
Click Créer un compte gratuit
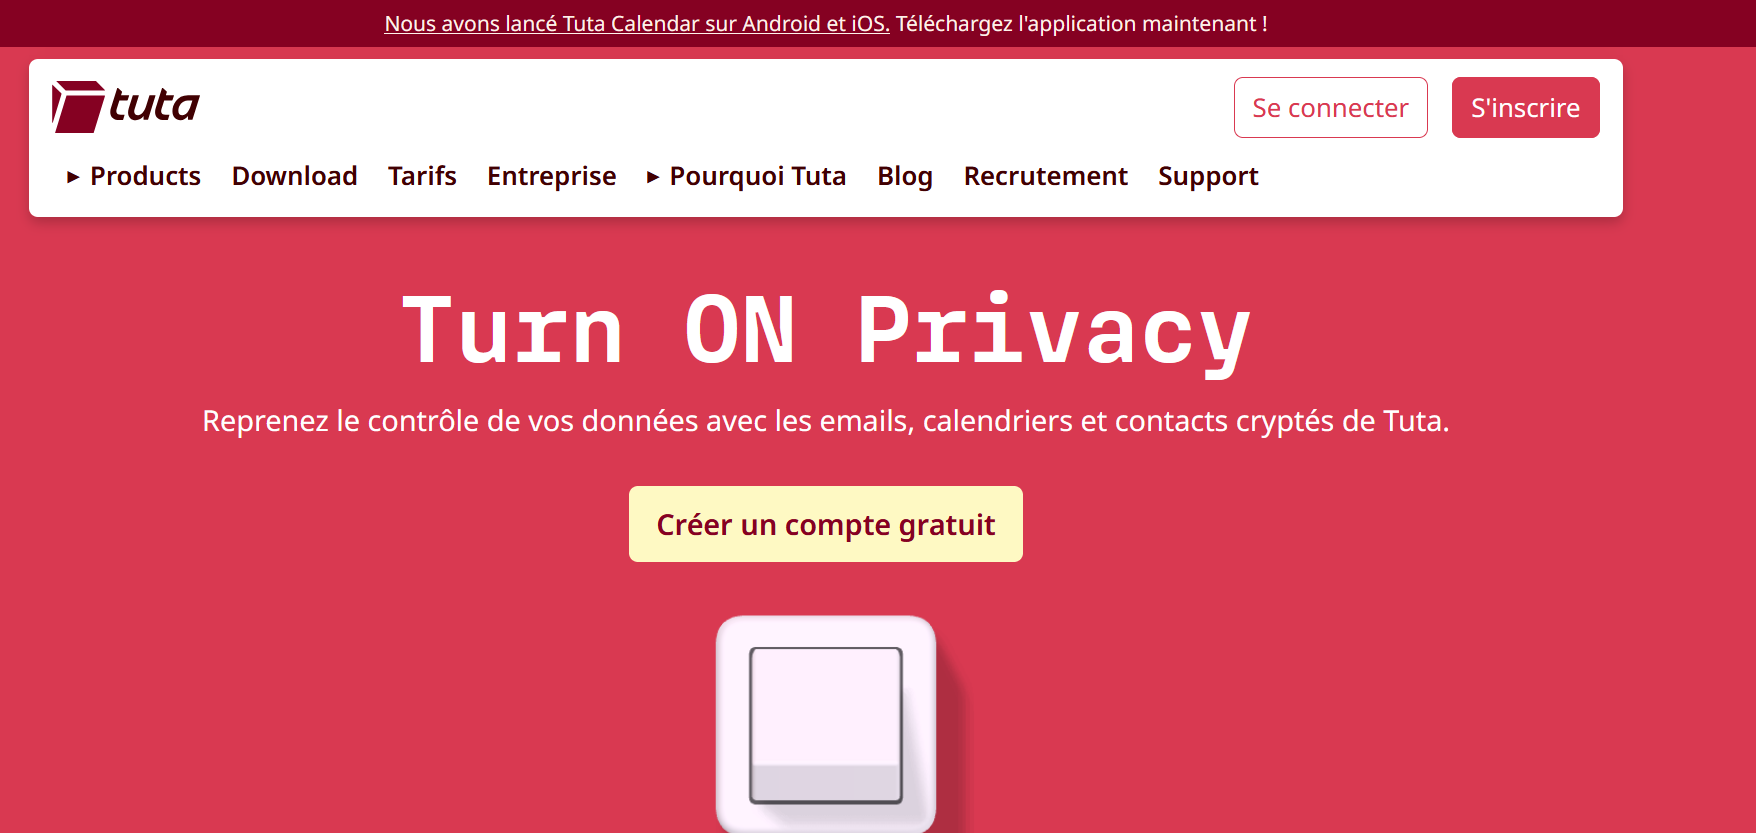click(826, 524)
